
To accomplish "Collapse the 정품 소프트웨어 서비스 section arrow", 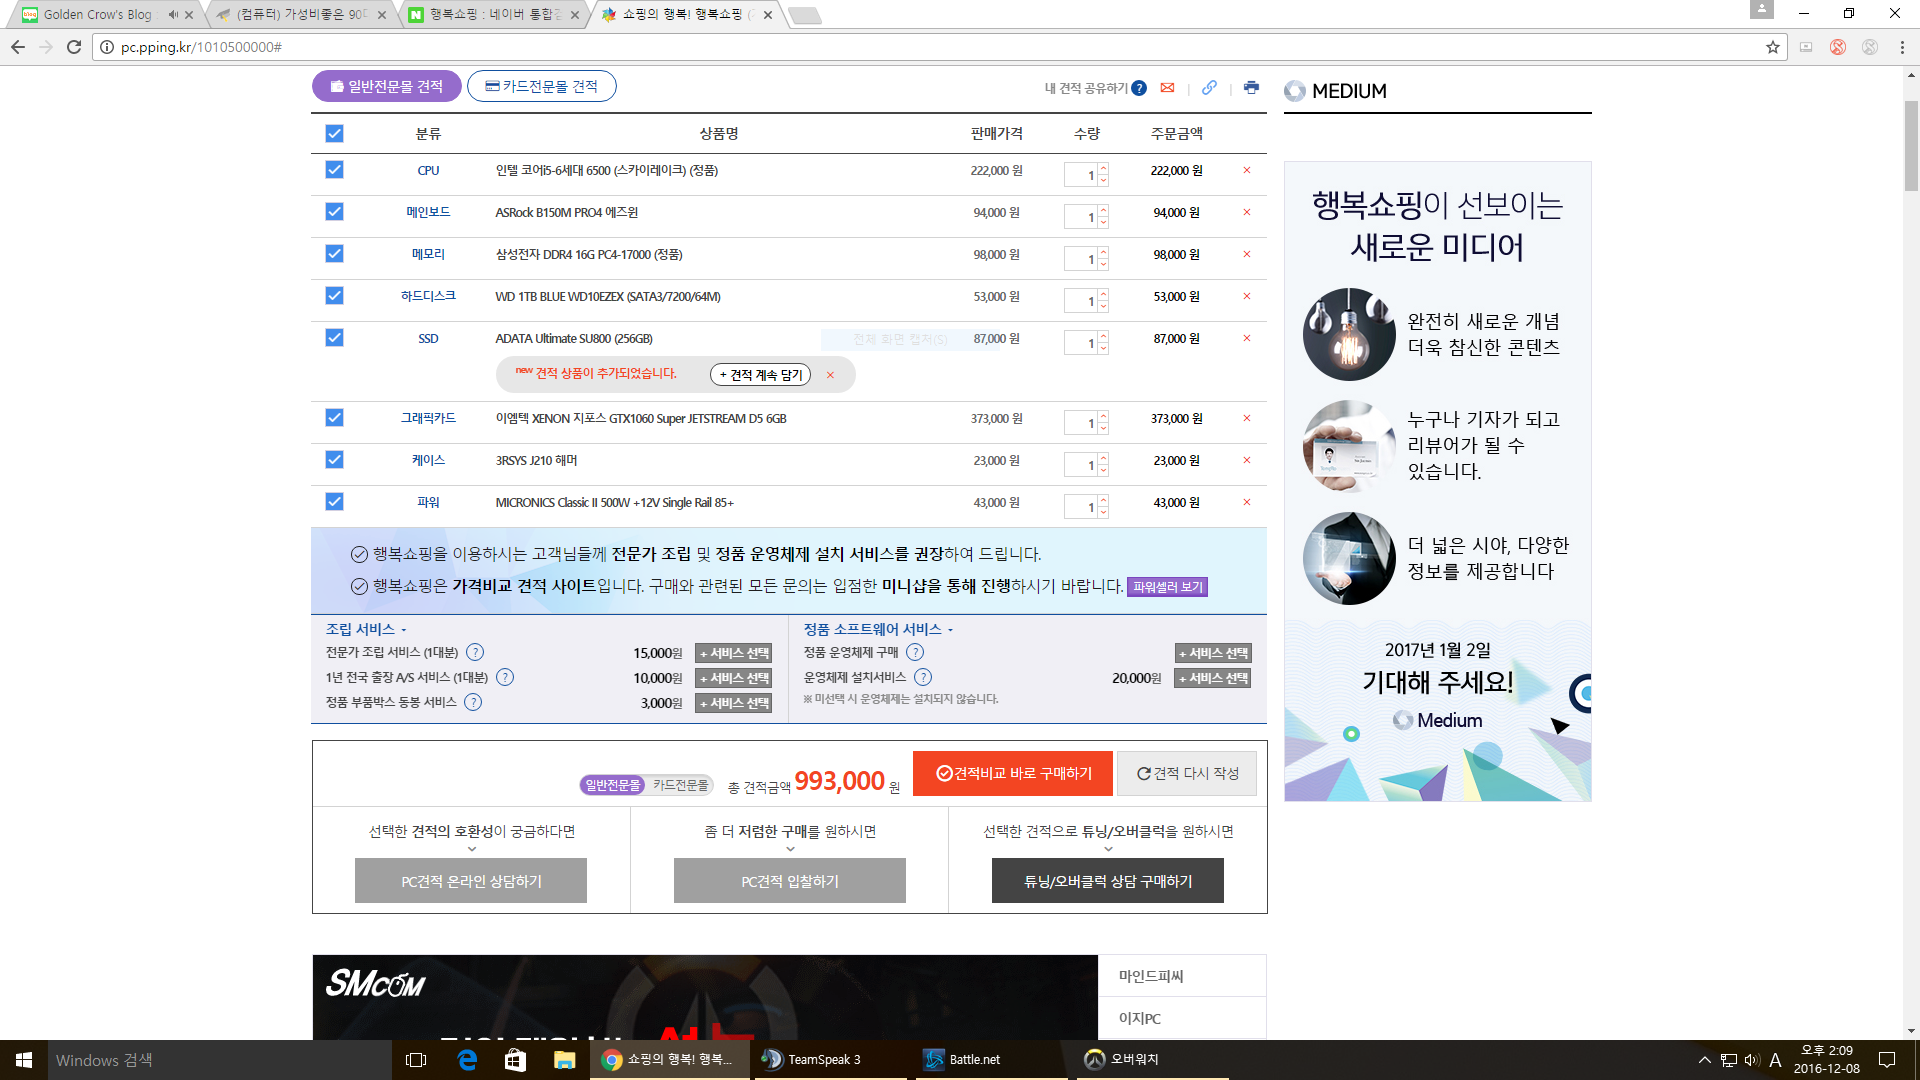I will [950, 630].
